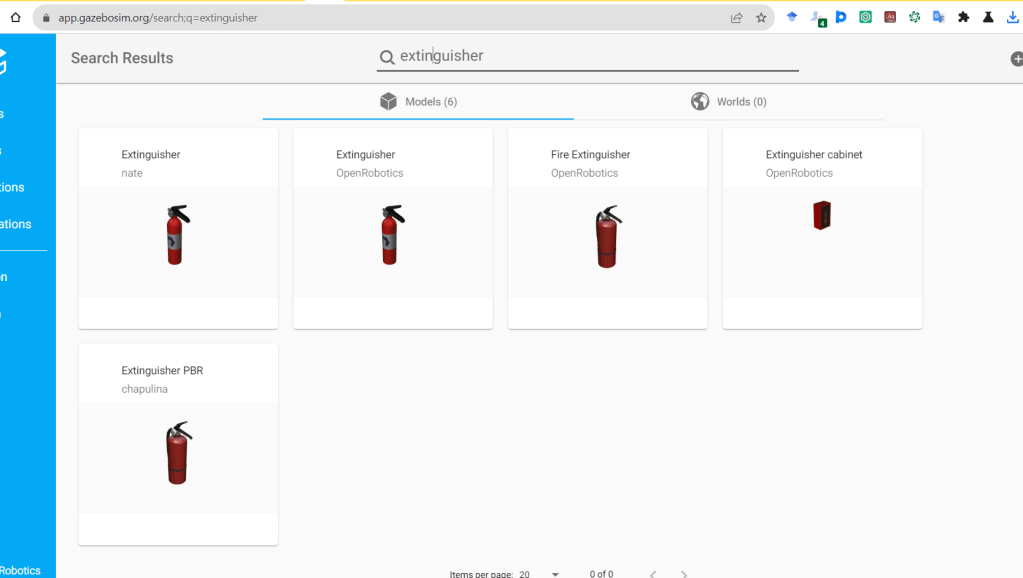Switch to the Worlds (0) tab

click(x=728, y=102)
